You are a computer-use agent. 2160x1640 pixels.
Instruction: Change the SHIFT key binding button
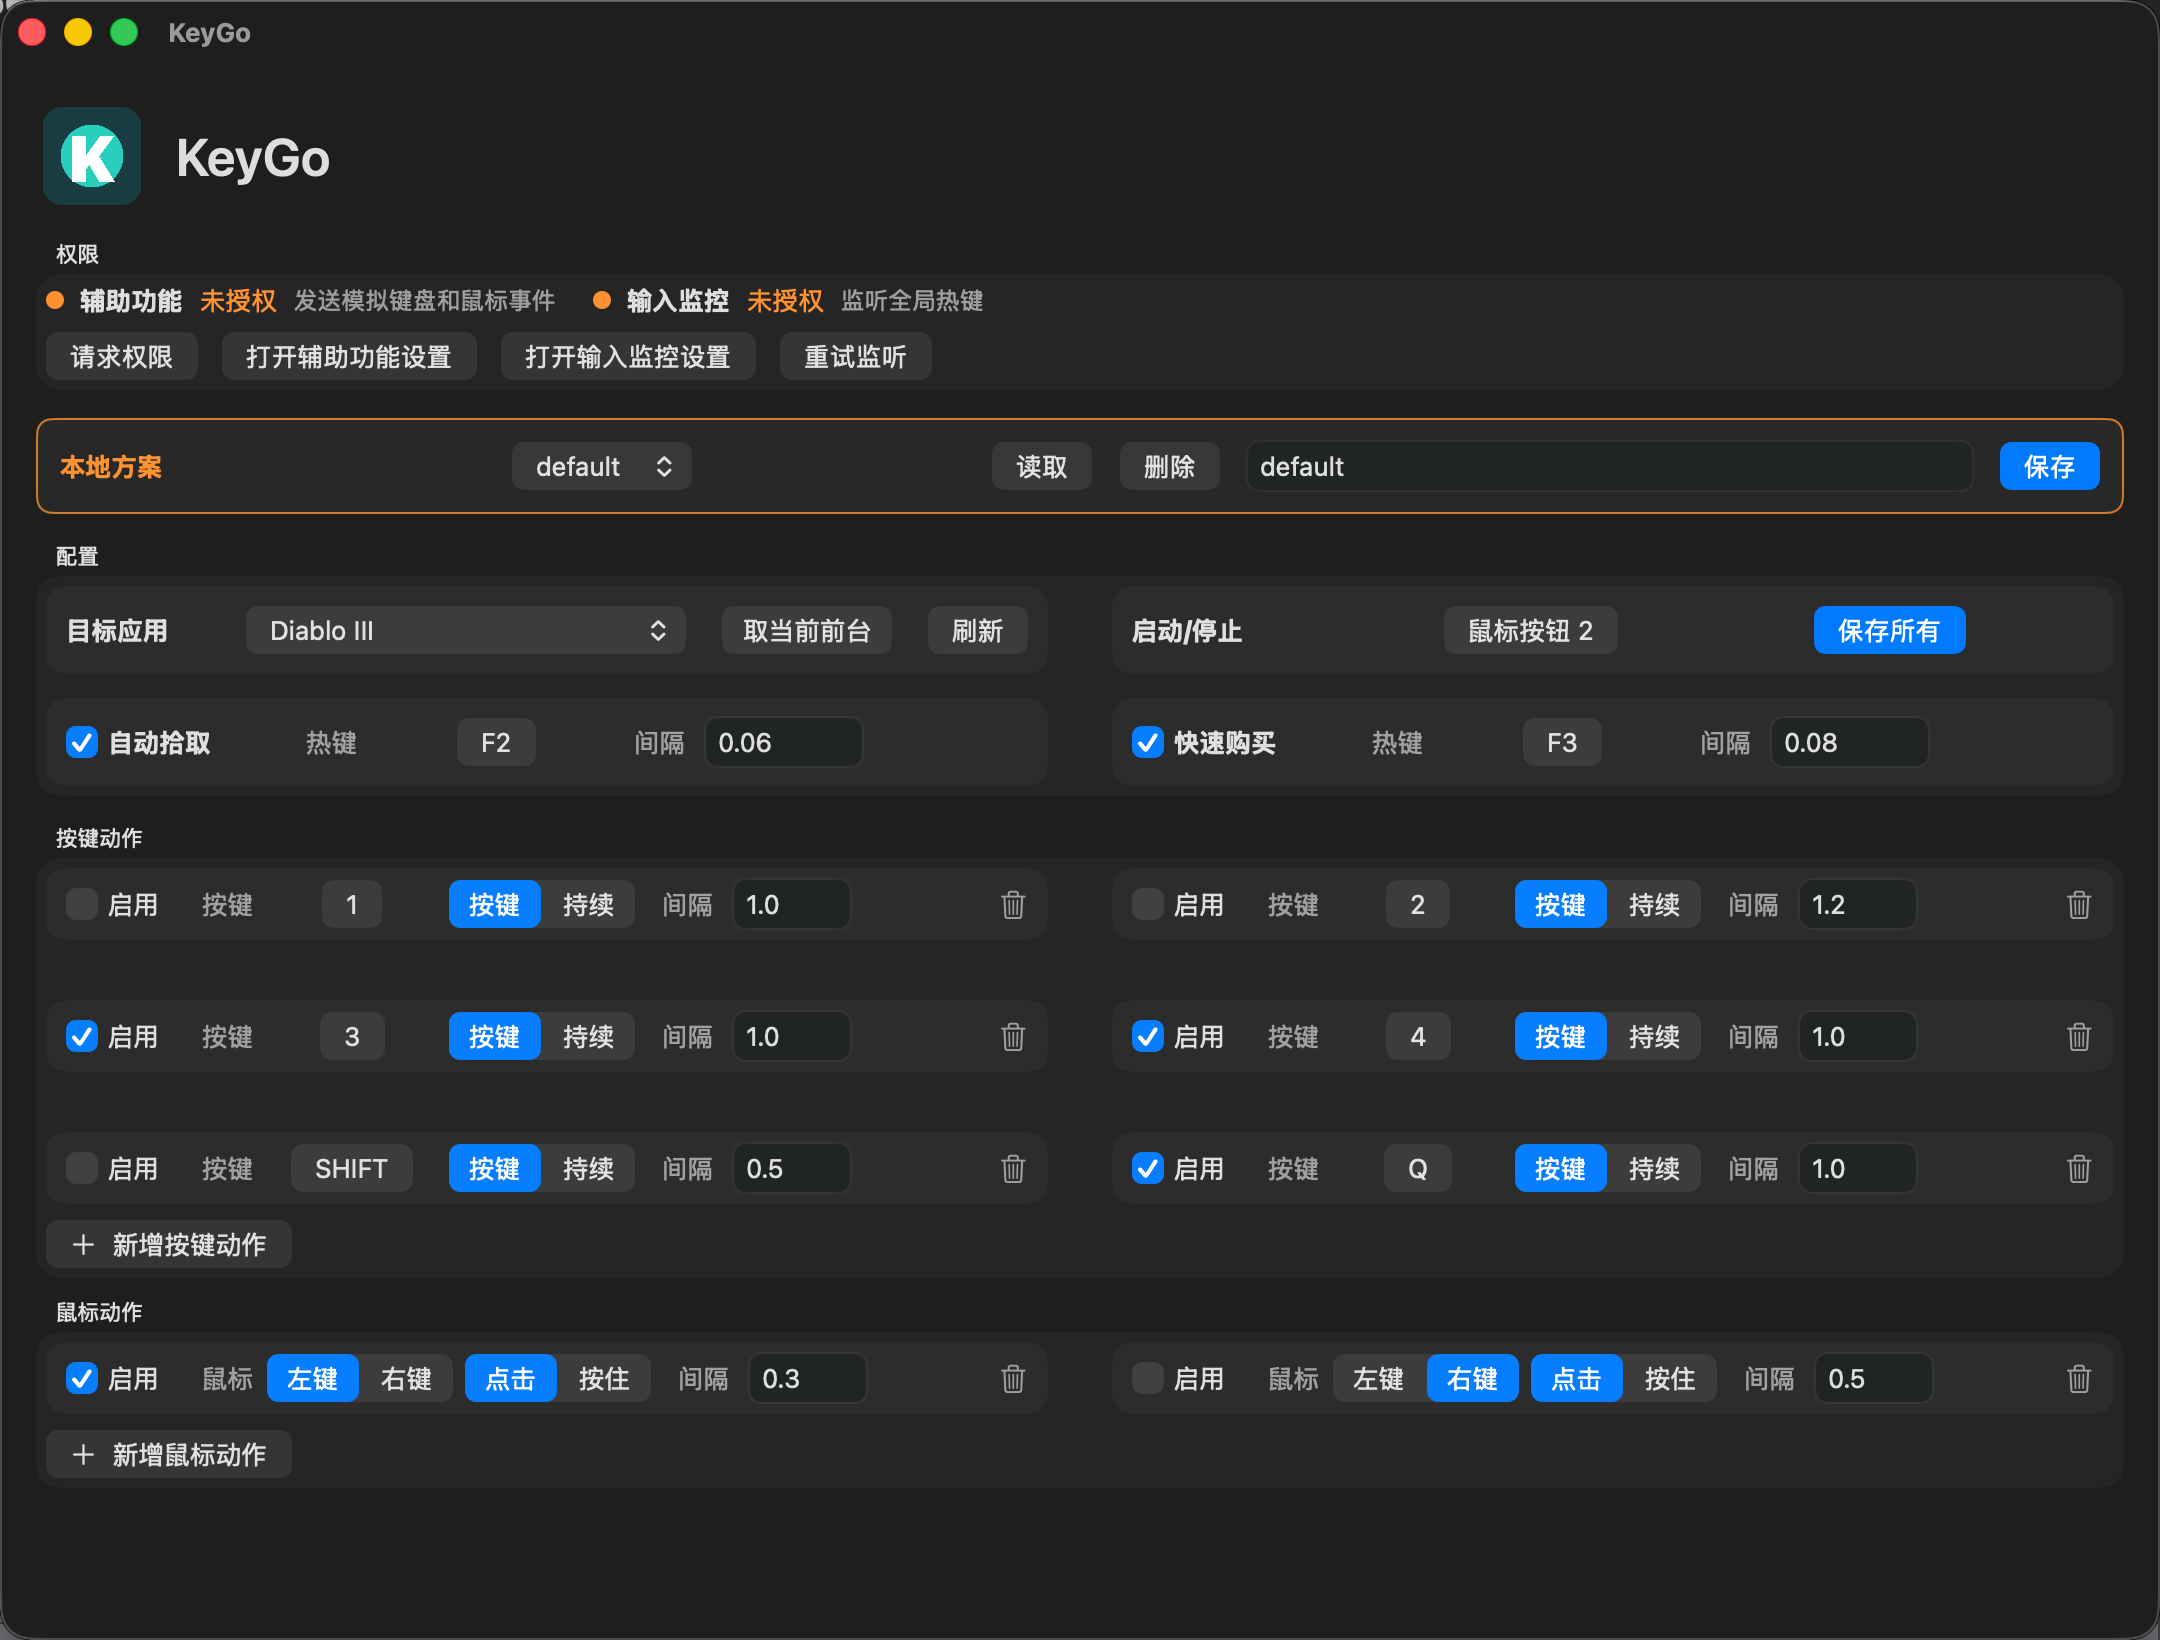pos(352,1169)
